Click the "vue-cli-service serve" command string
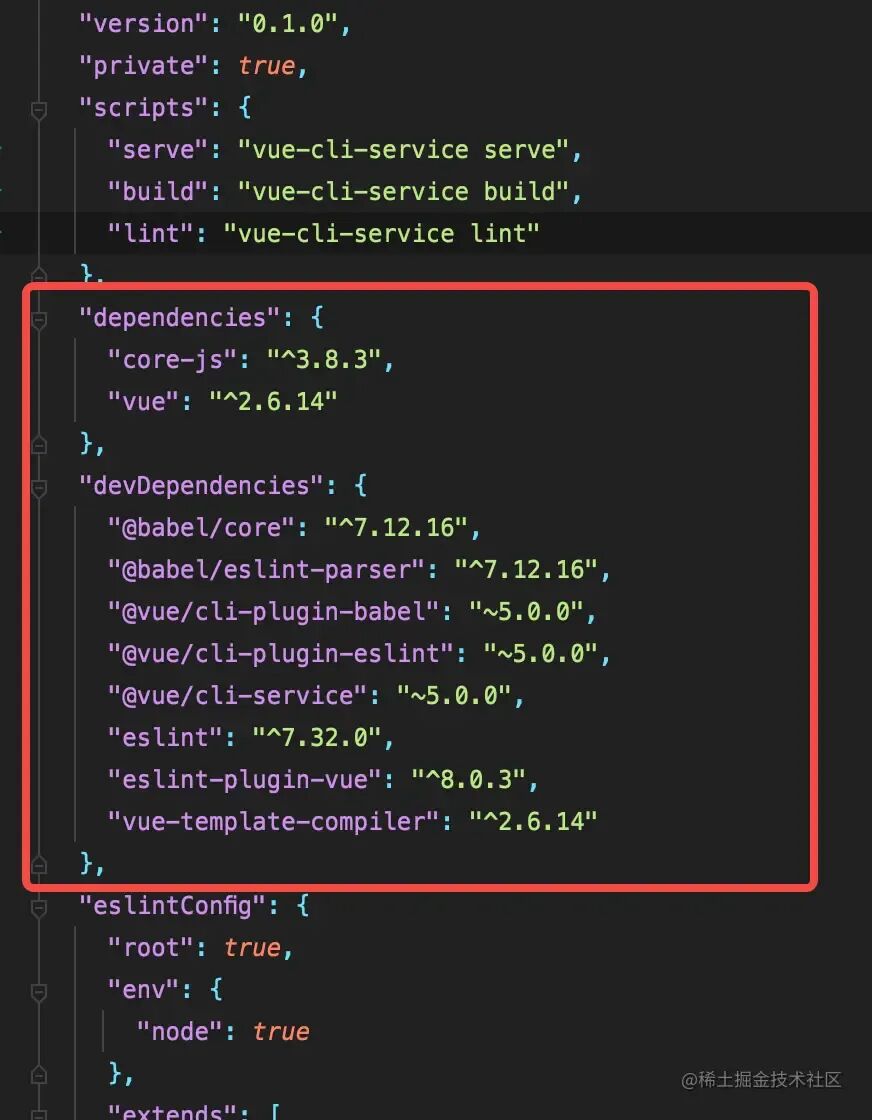This screenshot has width=872, height=1120. click(x=404, y=150)
